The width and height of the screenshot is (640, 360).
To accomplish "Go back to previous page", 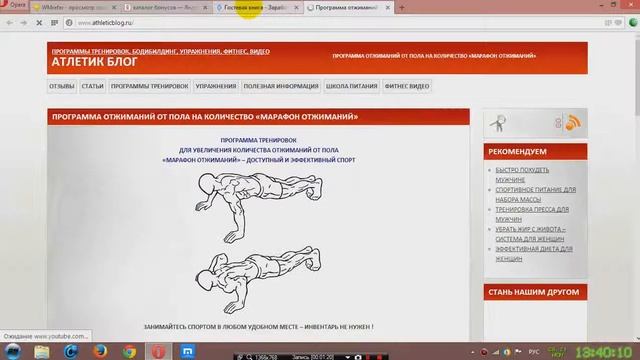I will (x=9, y=23).
